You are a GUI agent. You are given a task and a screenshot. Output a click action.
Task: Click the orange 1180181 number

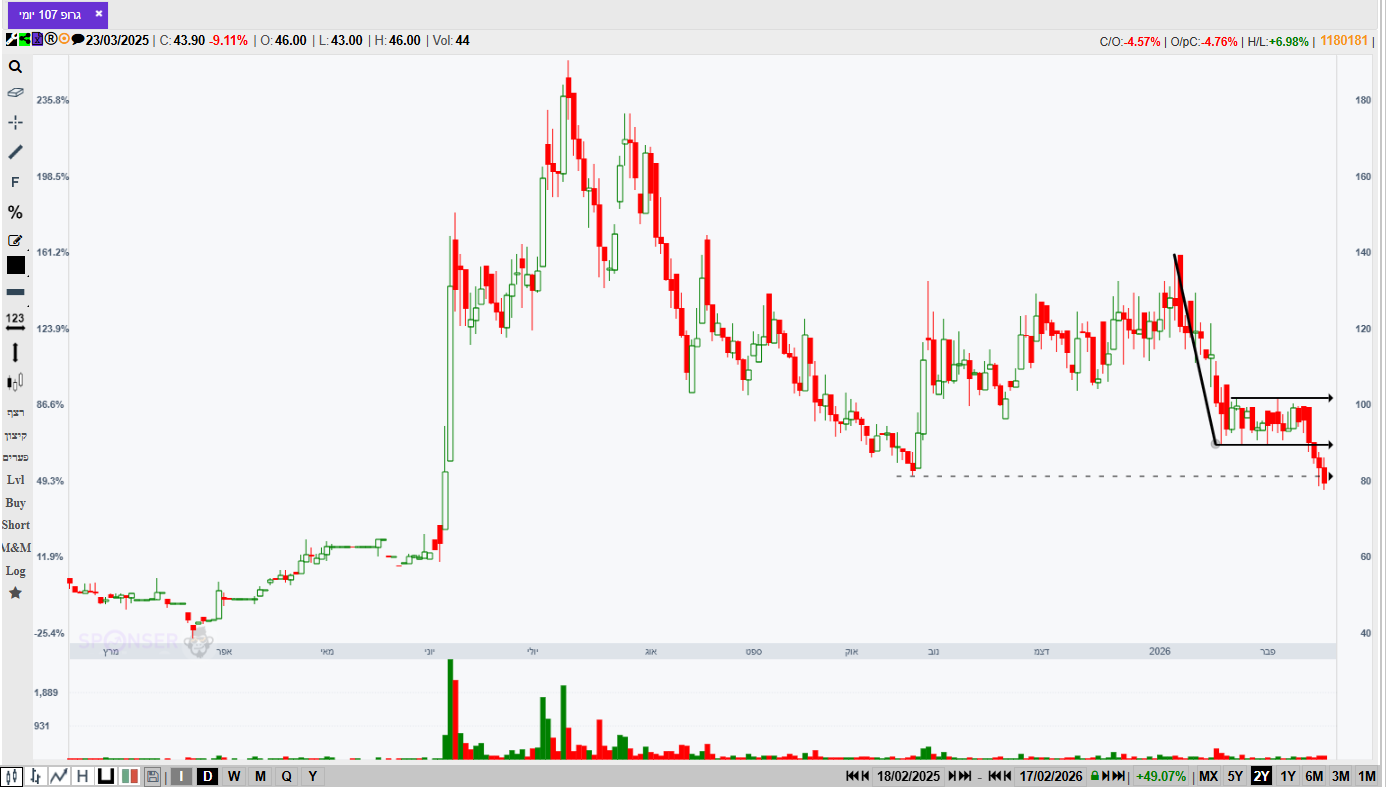click(1344, 41)
